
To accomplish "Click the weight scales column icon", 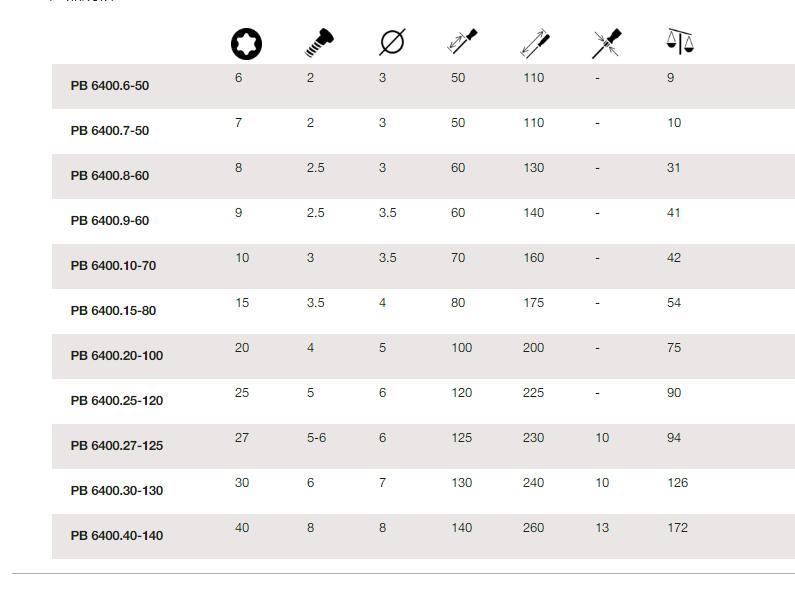I will (x=680, y=42).
